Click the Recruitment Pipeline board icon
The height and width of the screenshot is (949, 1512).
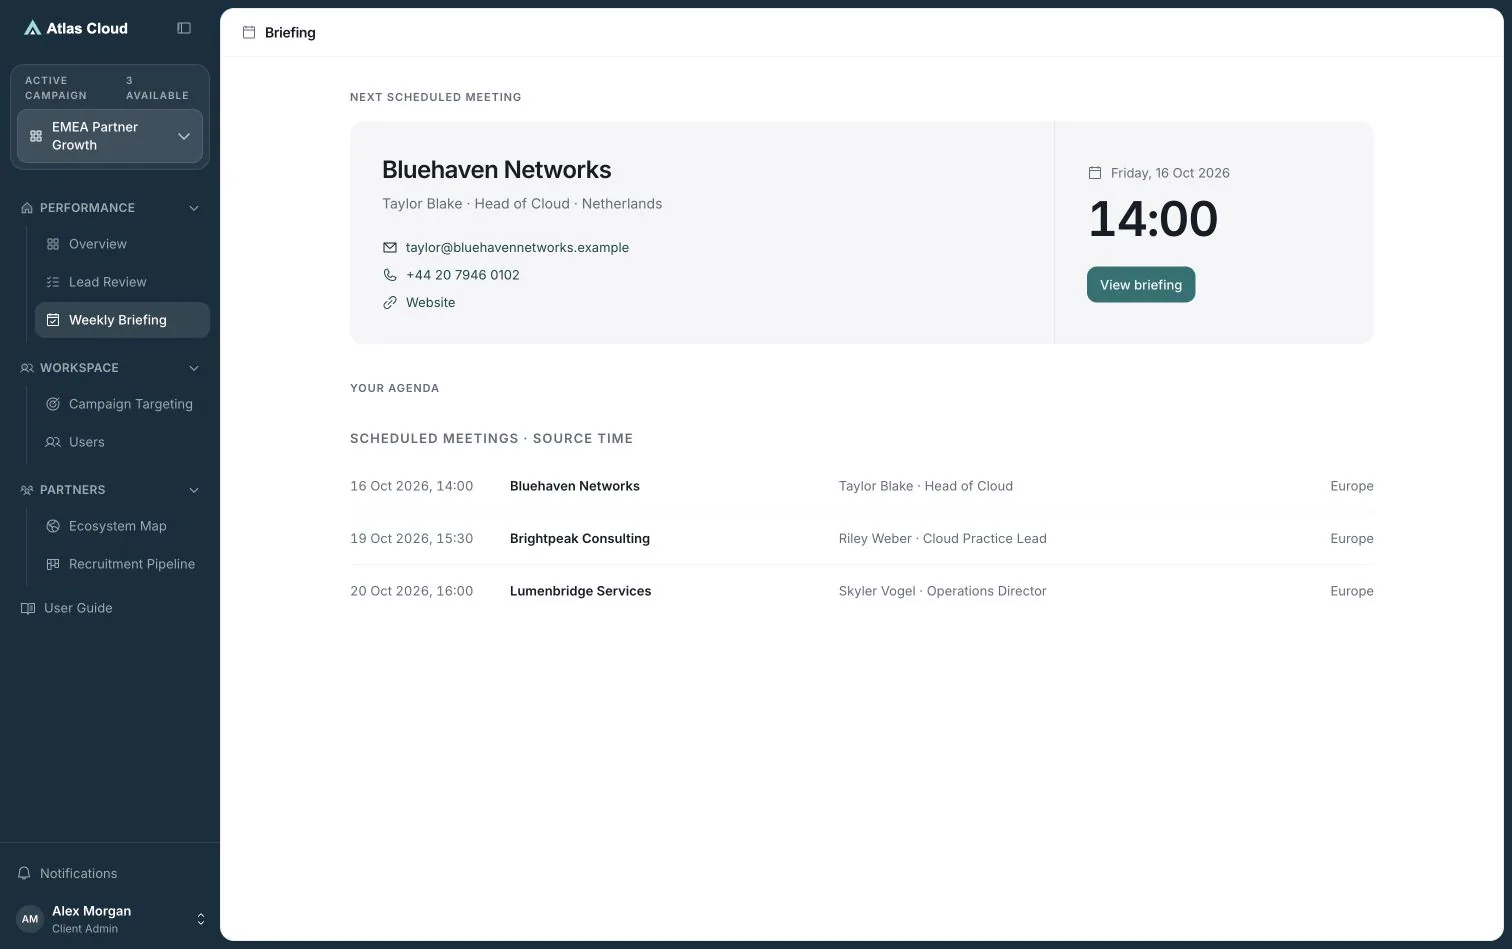53,564
